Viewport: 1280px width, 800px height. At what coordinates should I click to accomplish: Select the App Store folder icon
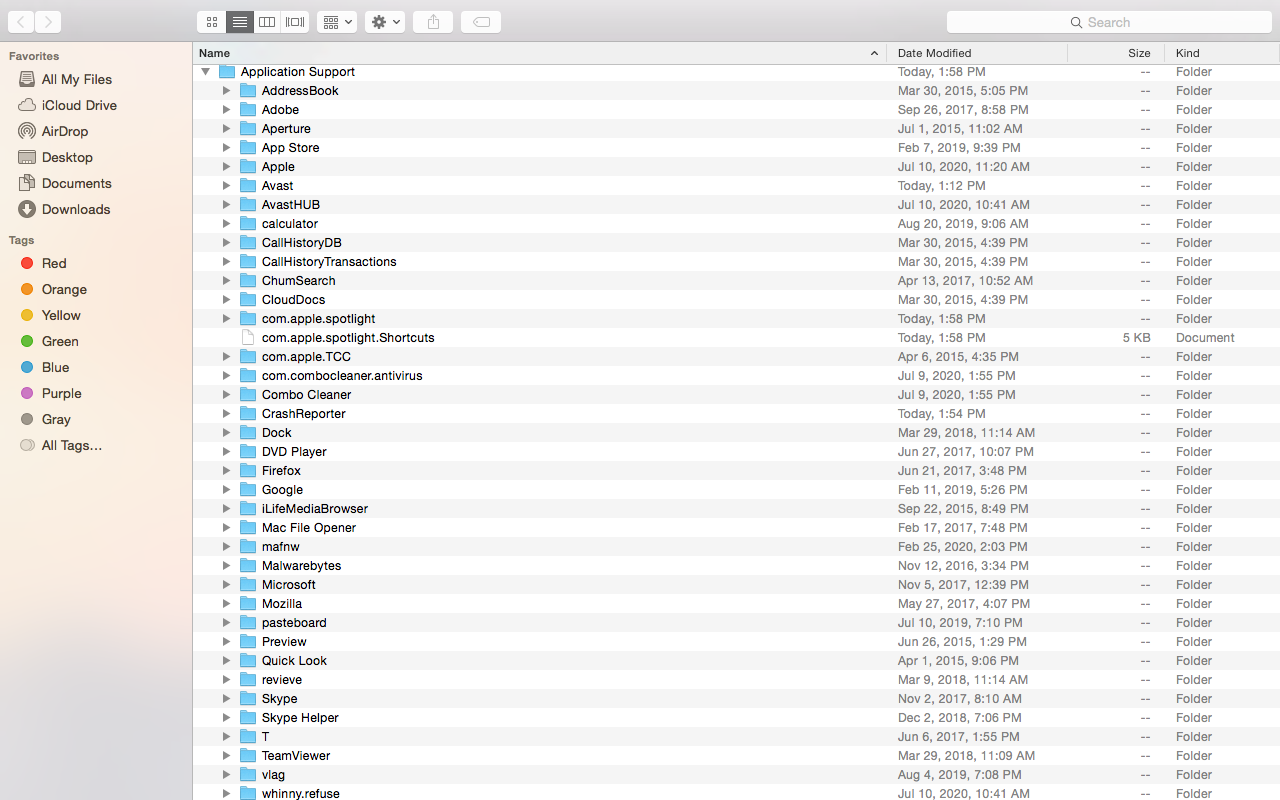(x=248, y=148)
